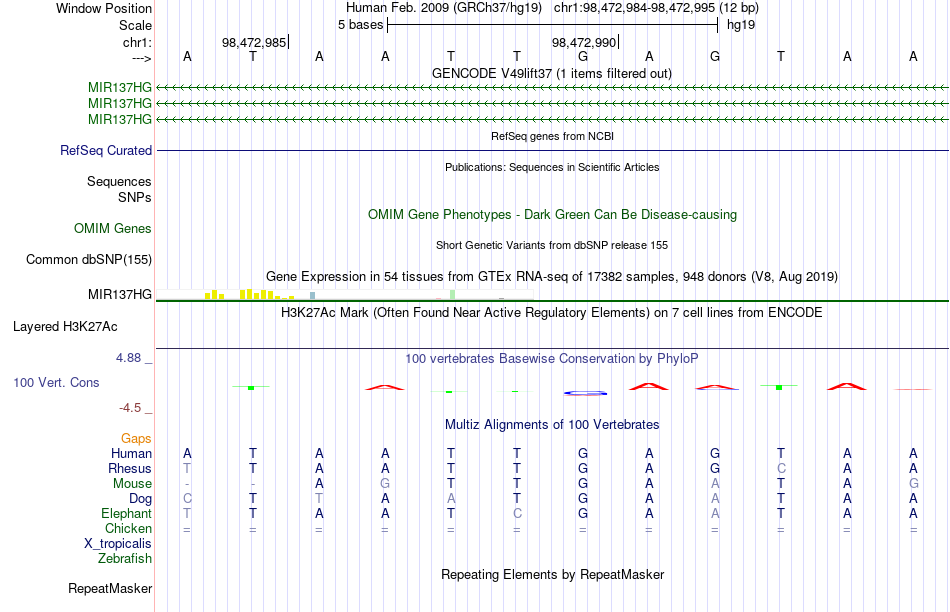
Task: Click the orange Gaps label
Action: point(136,438)
